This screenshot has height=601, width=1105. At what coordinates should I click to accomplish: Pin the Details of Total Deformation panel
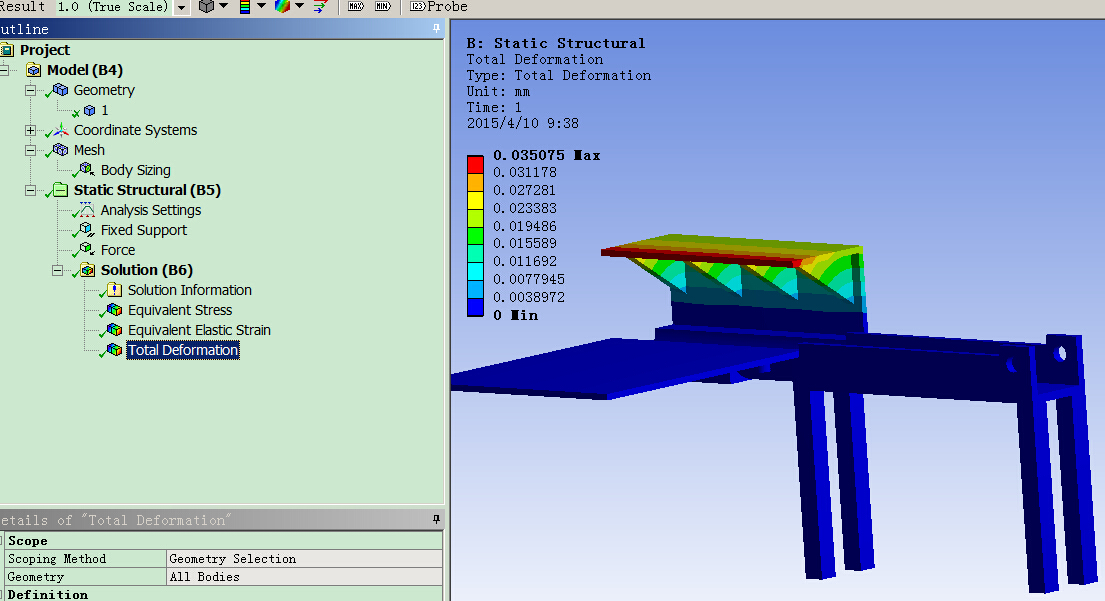[x=436, y=520]
